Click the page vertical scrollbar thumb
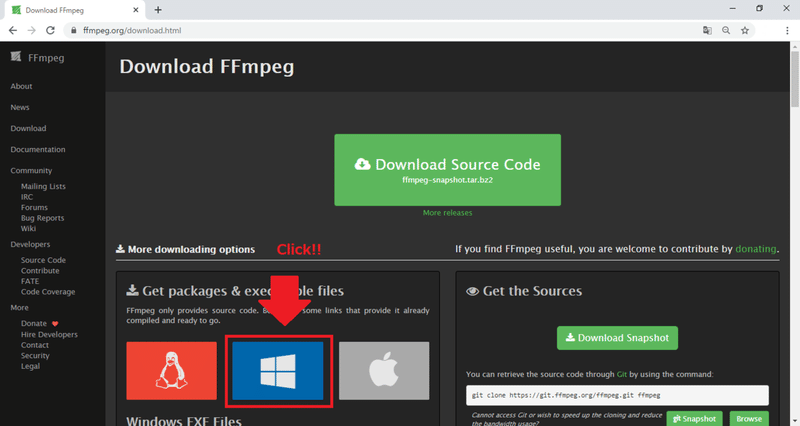 click(795, 79)
